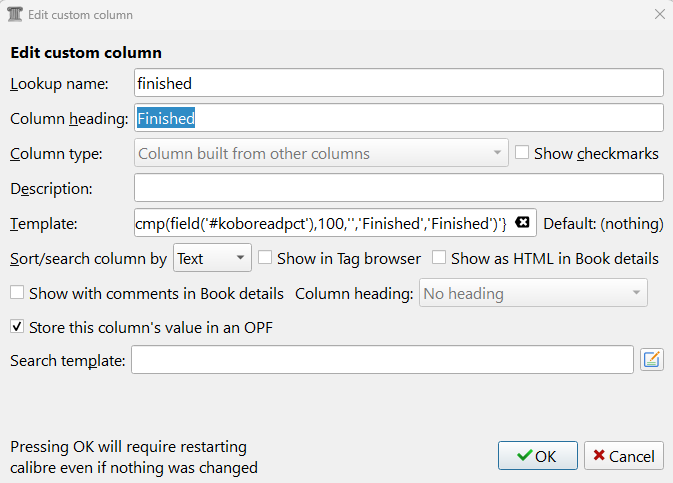Clear the Template field with the erase icon
673x483 pixels.
pyautogui.click(x=522, y=222)
